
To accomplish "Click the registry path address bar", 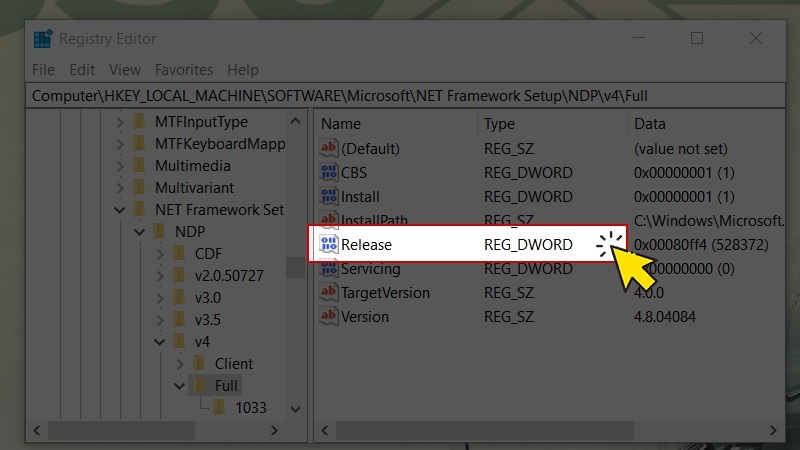I will point(400,96).
